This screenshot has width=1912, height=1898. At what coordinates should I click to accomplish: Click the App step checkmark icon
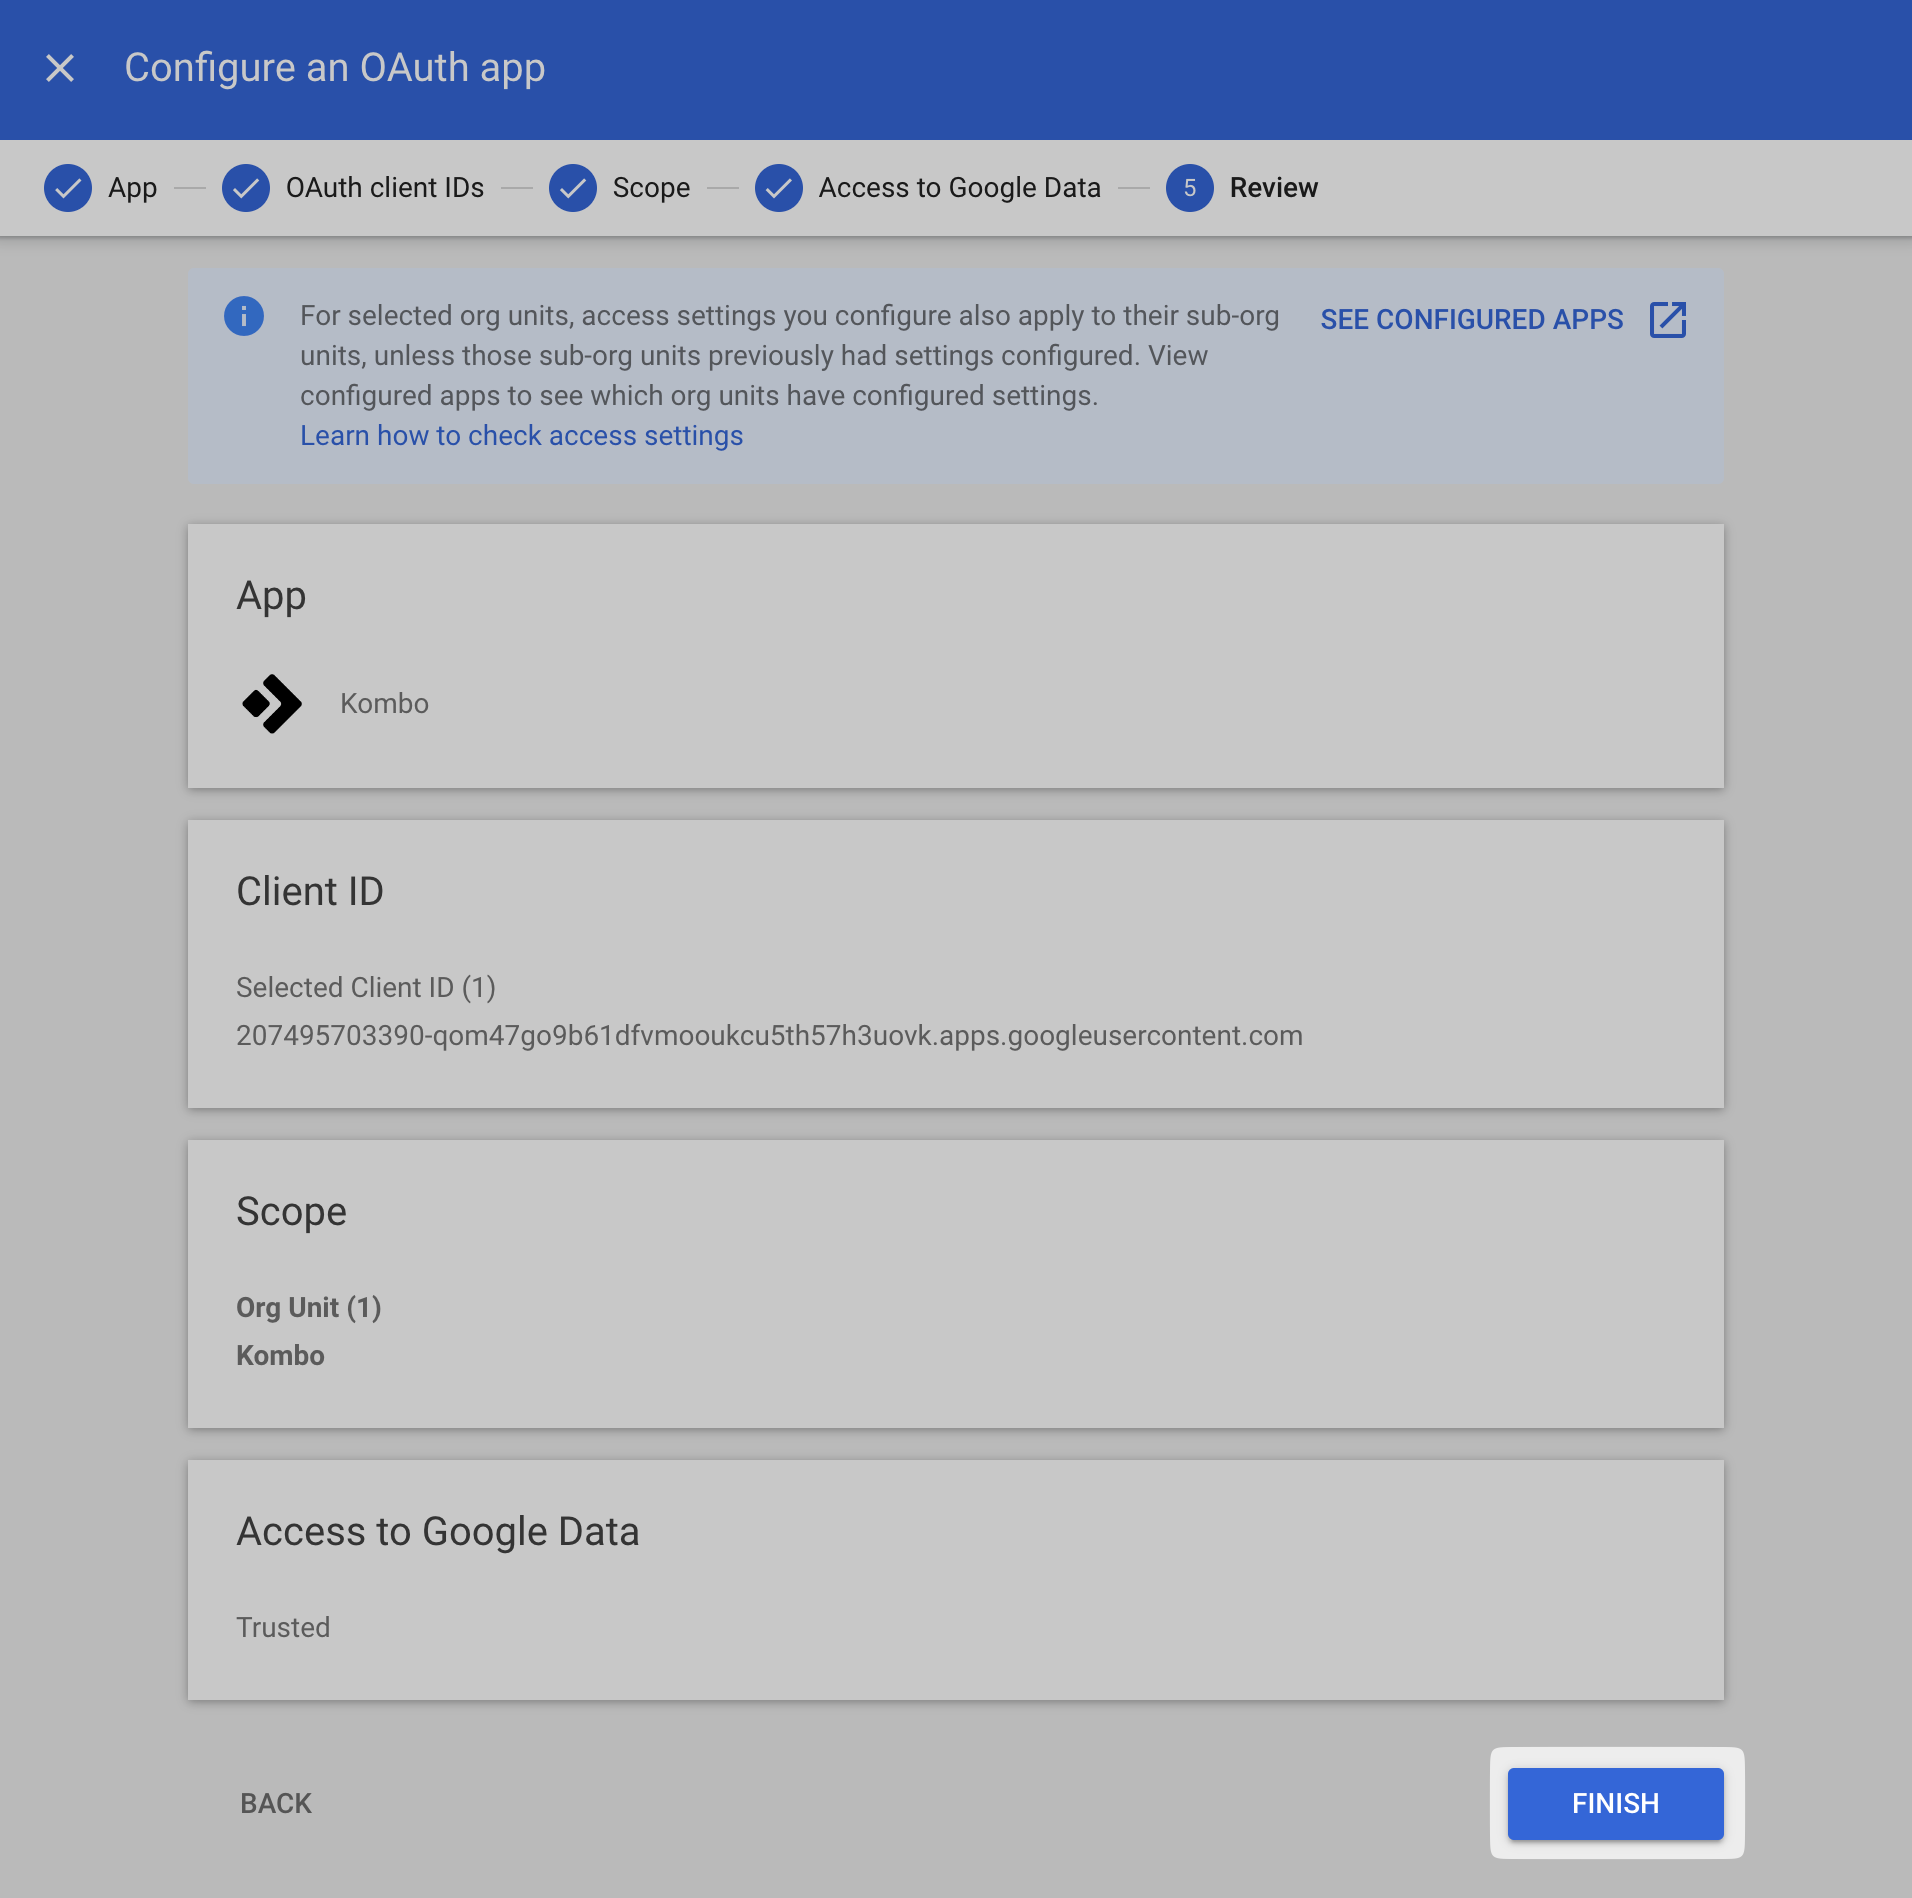(68, 188)
